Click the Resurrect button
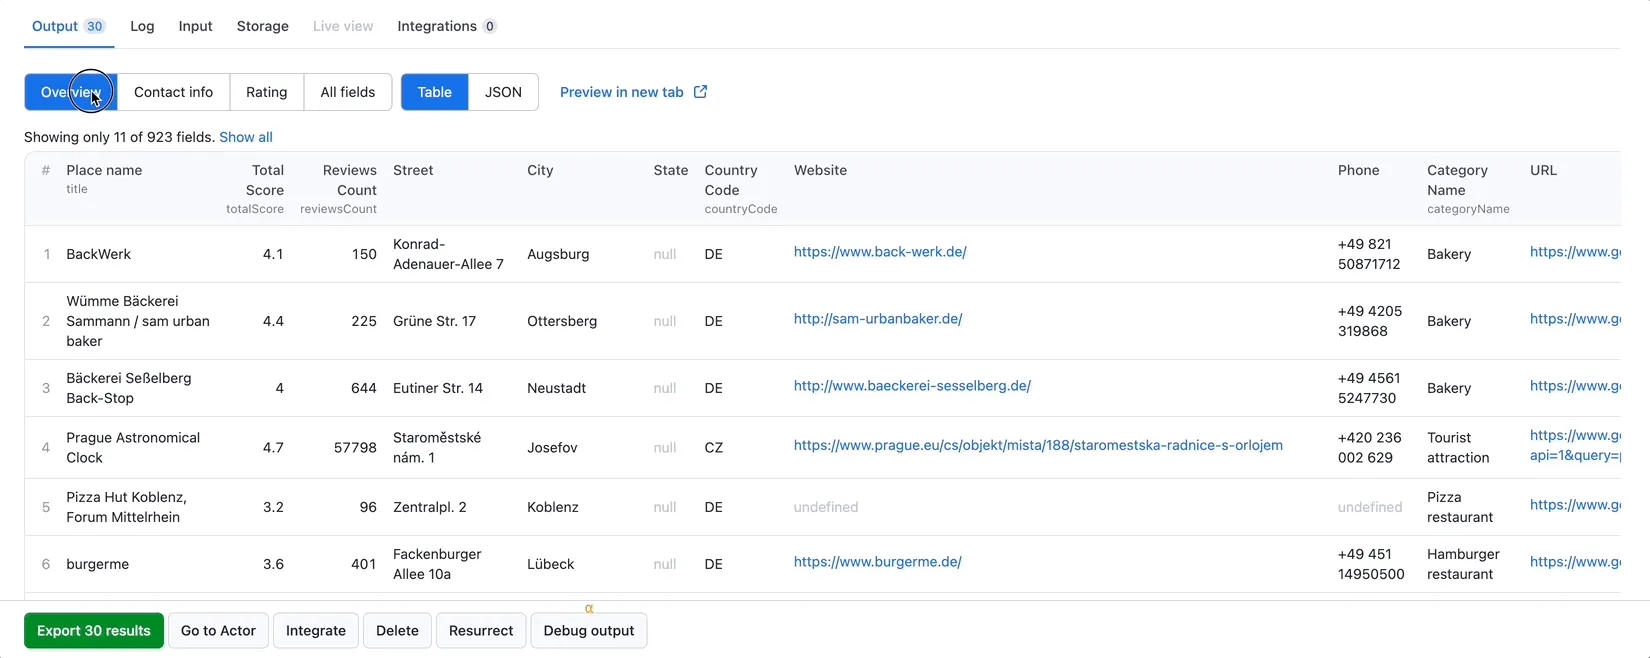 coord(480,631)
